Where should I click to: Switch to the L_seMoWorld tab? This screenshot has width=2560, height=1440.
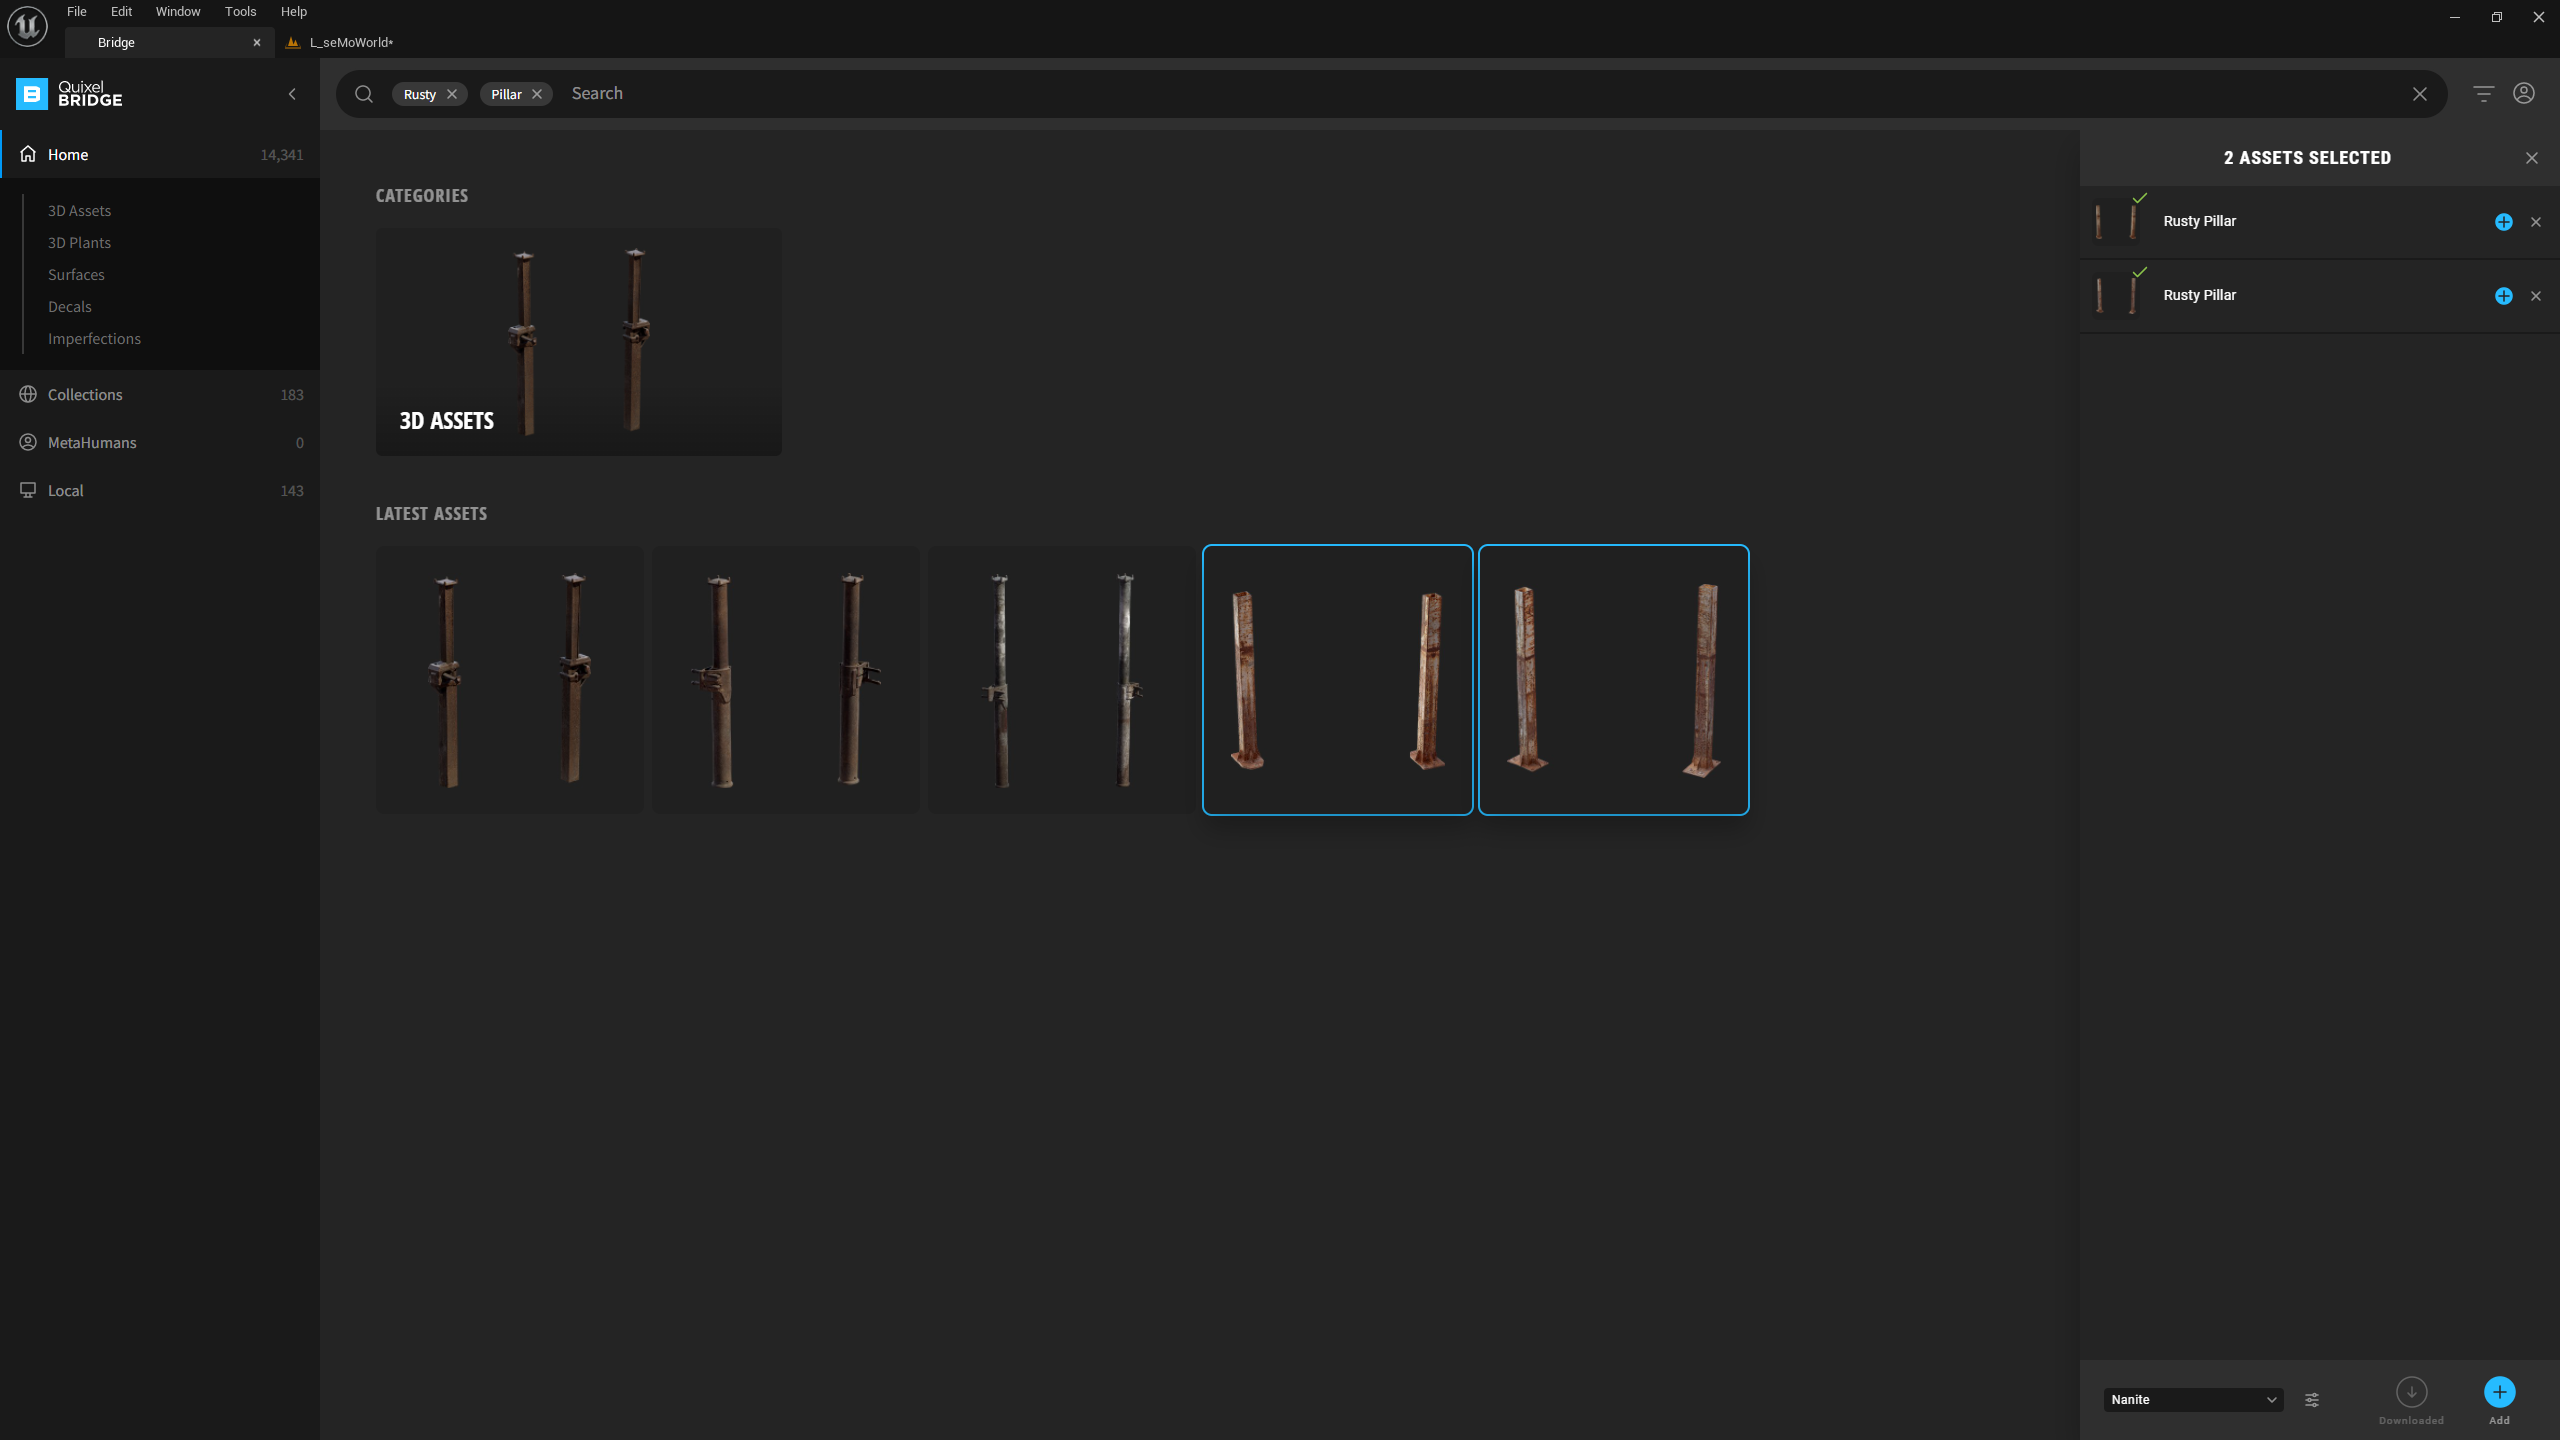(350, 42)
